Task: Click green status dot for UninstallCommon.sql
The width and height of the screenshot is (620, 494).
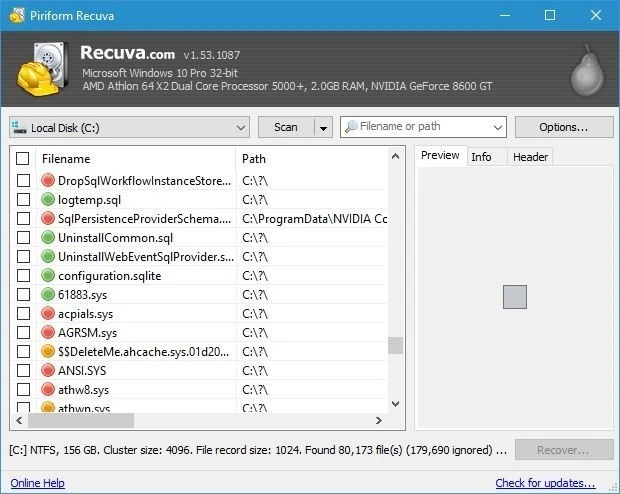Action: pyautogui.click(x=48, y=237)
